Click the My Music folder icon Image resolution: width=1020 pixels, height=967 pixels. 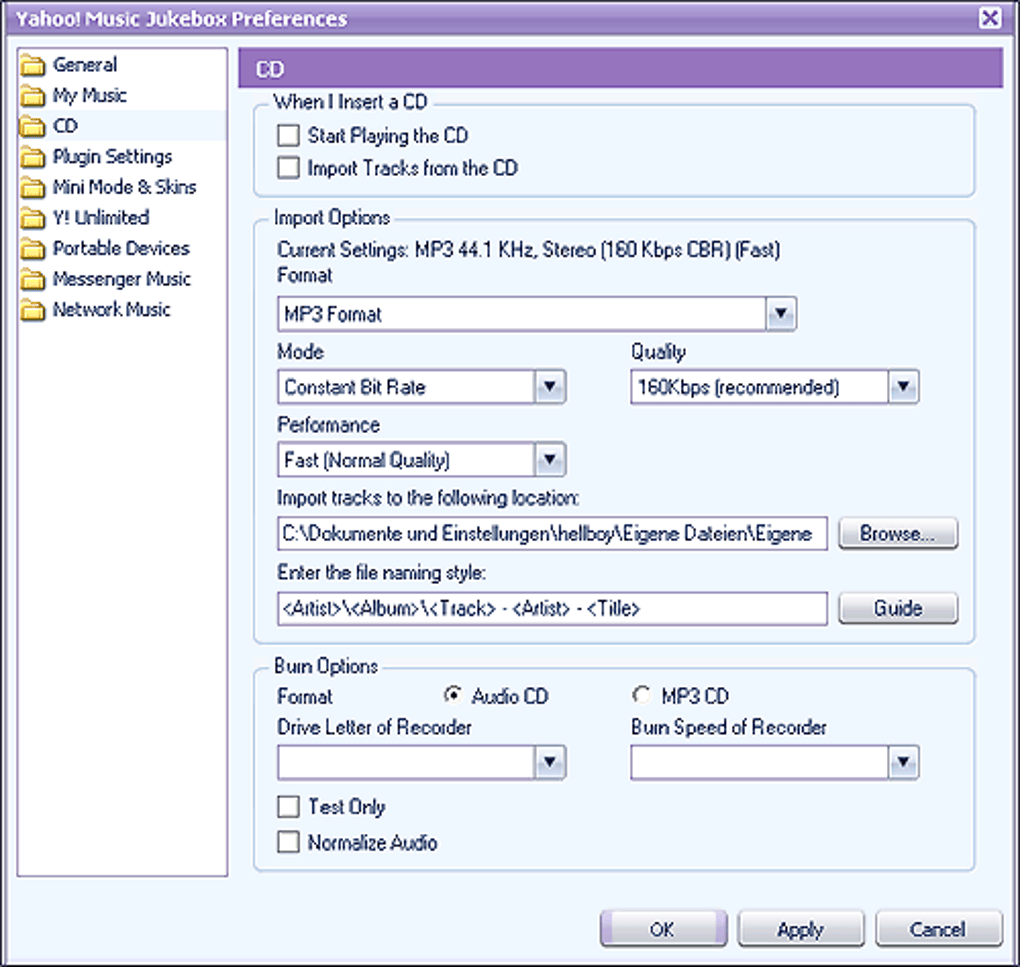click(34, 95)
